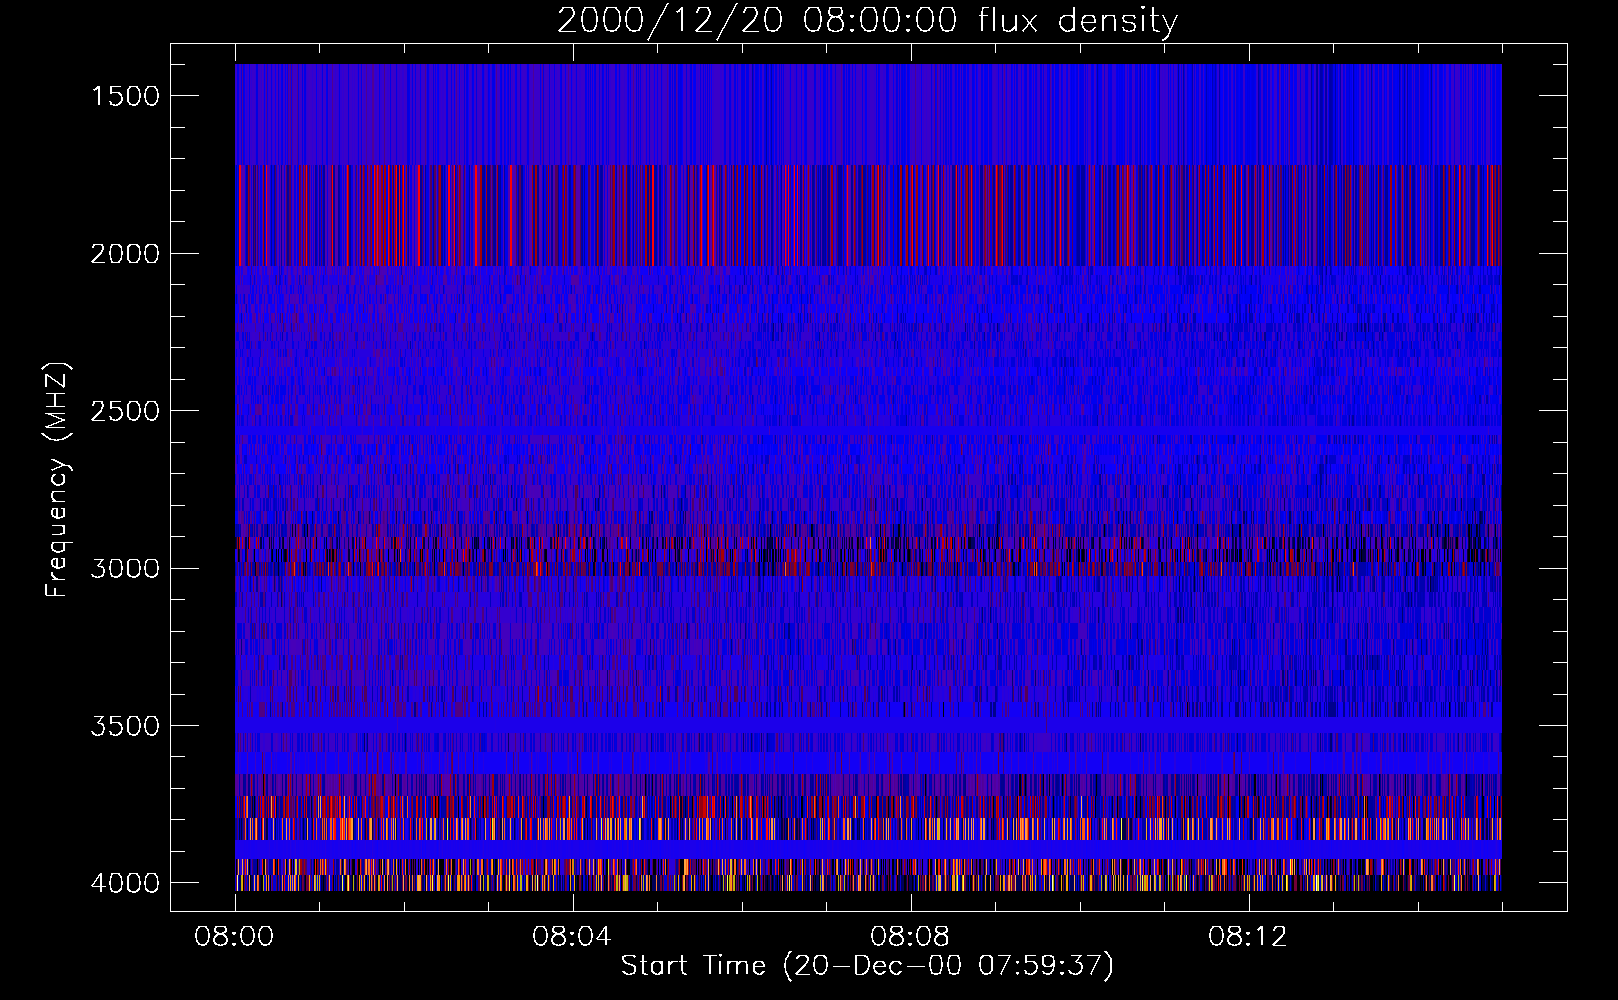Select the 4000 frequency tick label
Screen dimensions: 1618x1000
pos(125,883)
